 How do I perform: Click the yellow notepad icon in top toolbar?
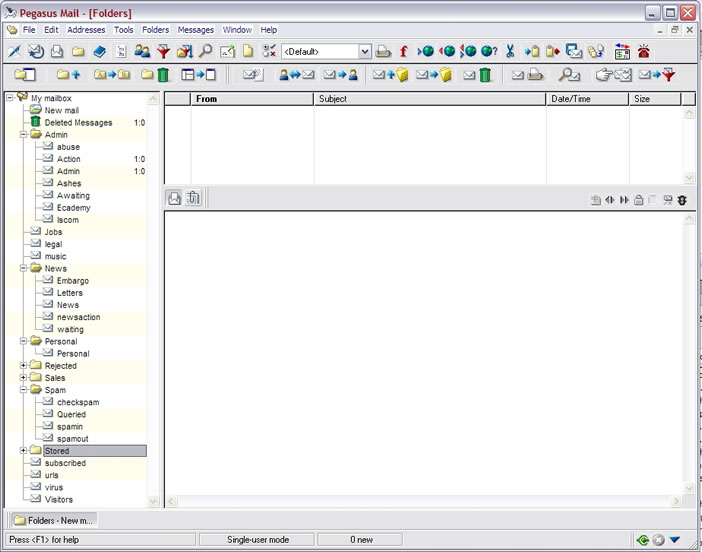[x=248, y=51]
